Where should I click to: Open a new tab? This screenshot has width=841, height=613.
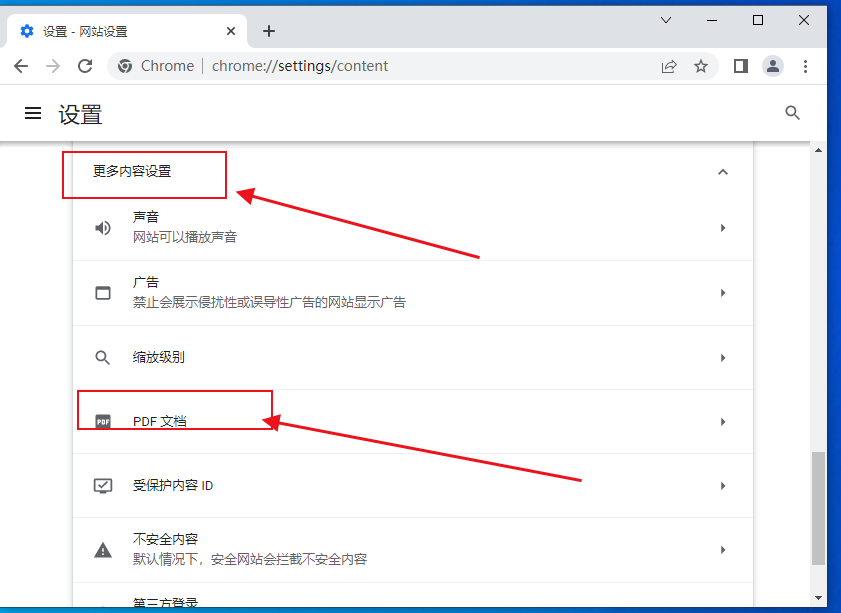[269, 31]
